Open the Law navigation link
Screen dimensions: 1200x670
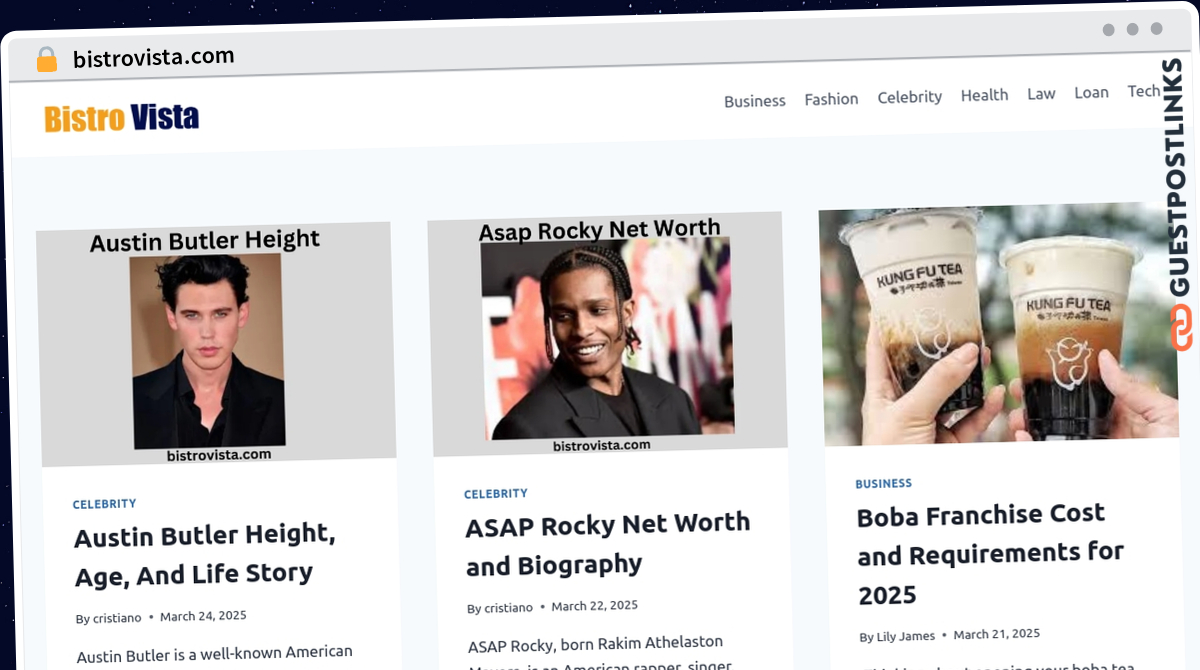pos(1041,93)
